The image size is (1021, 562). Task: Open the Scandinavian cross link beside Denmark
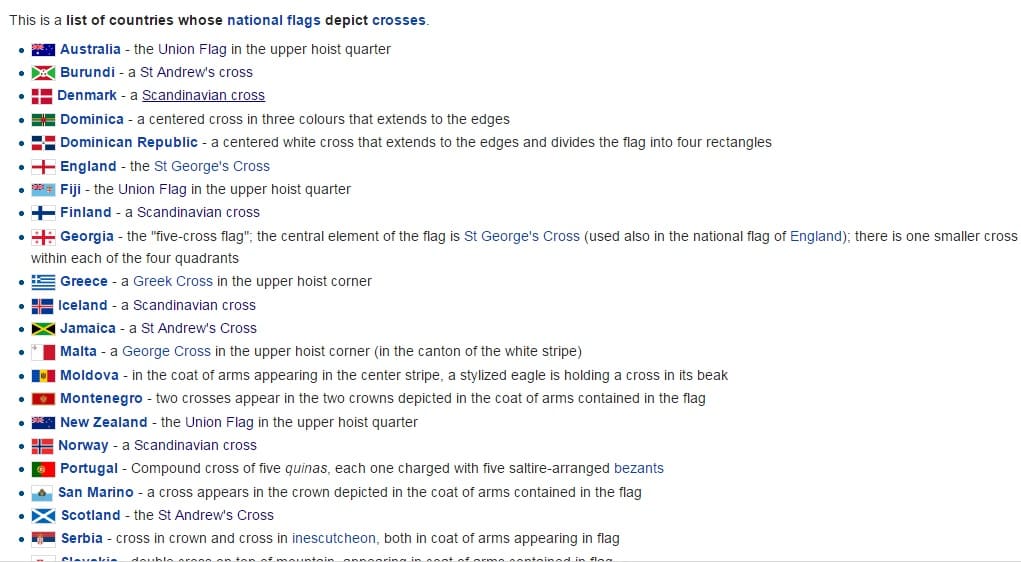point(203,96)
